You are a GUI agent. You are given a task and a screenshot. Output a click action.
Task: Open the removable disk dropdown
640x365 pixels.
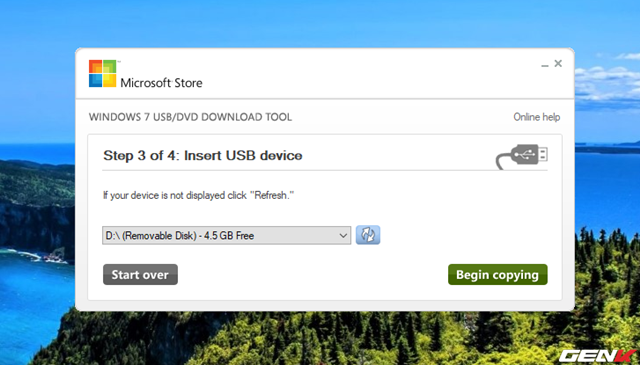(227, 236)
